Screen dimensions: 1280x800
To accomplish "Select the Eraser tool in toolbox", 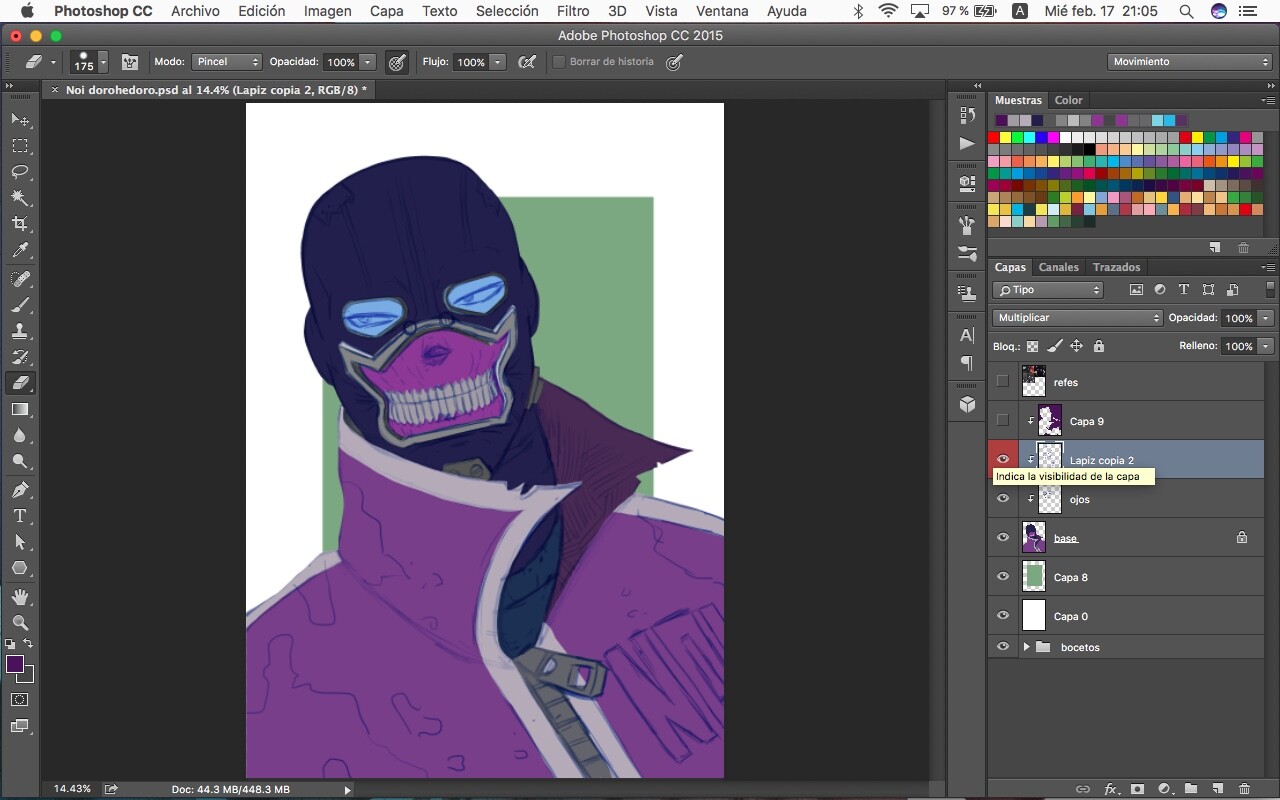I will pos(20,383).
